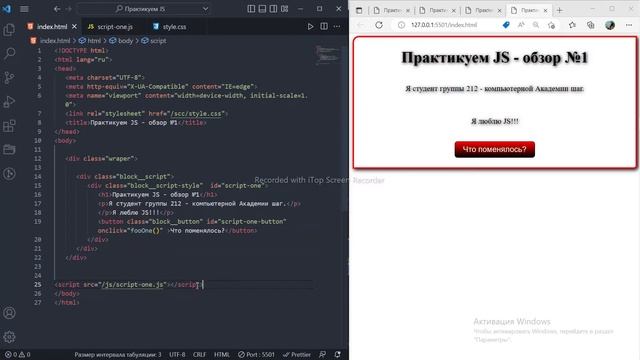
Task: Open the round play icon view below the folder icon
Action: [9, 173]
